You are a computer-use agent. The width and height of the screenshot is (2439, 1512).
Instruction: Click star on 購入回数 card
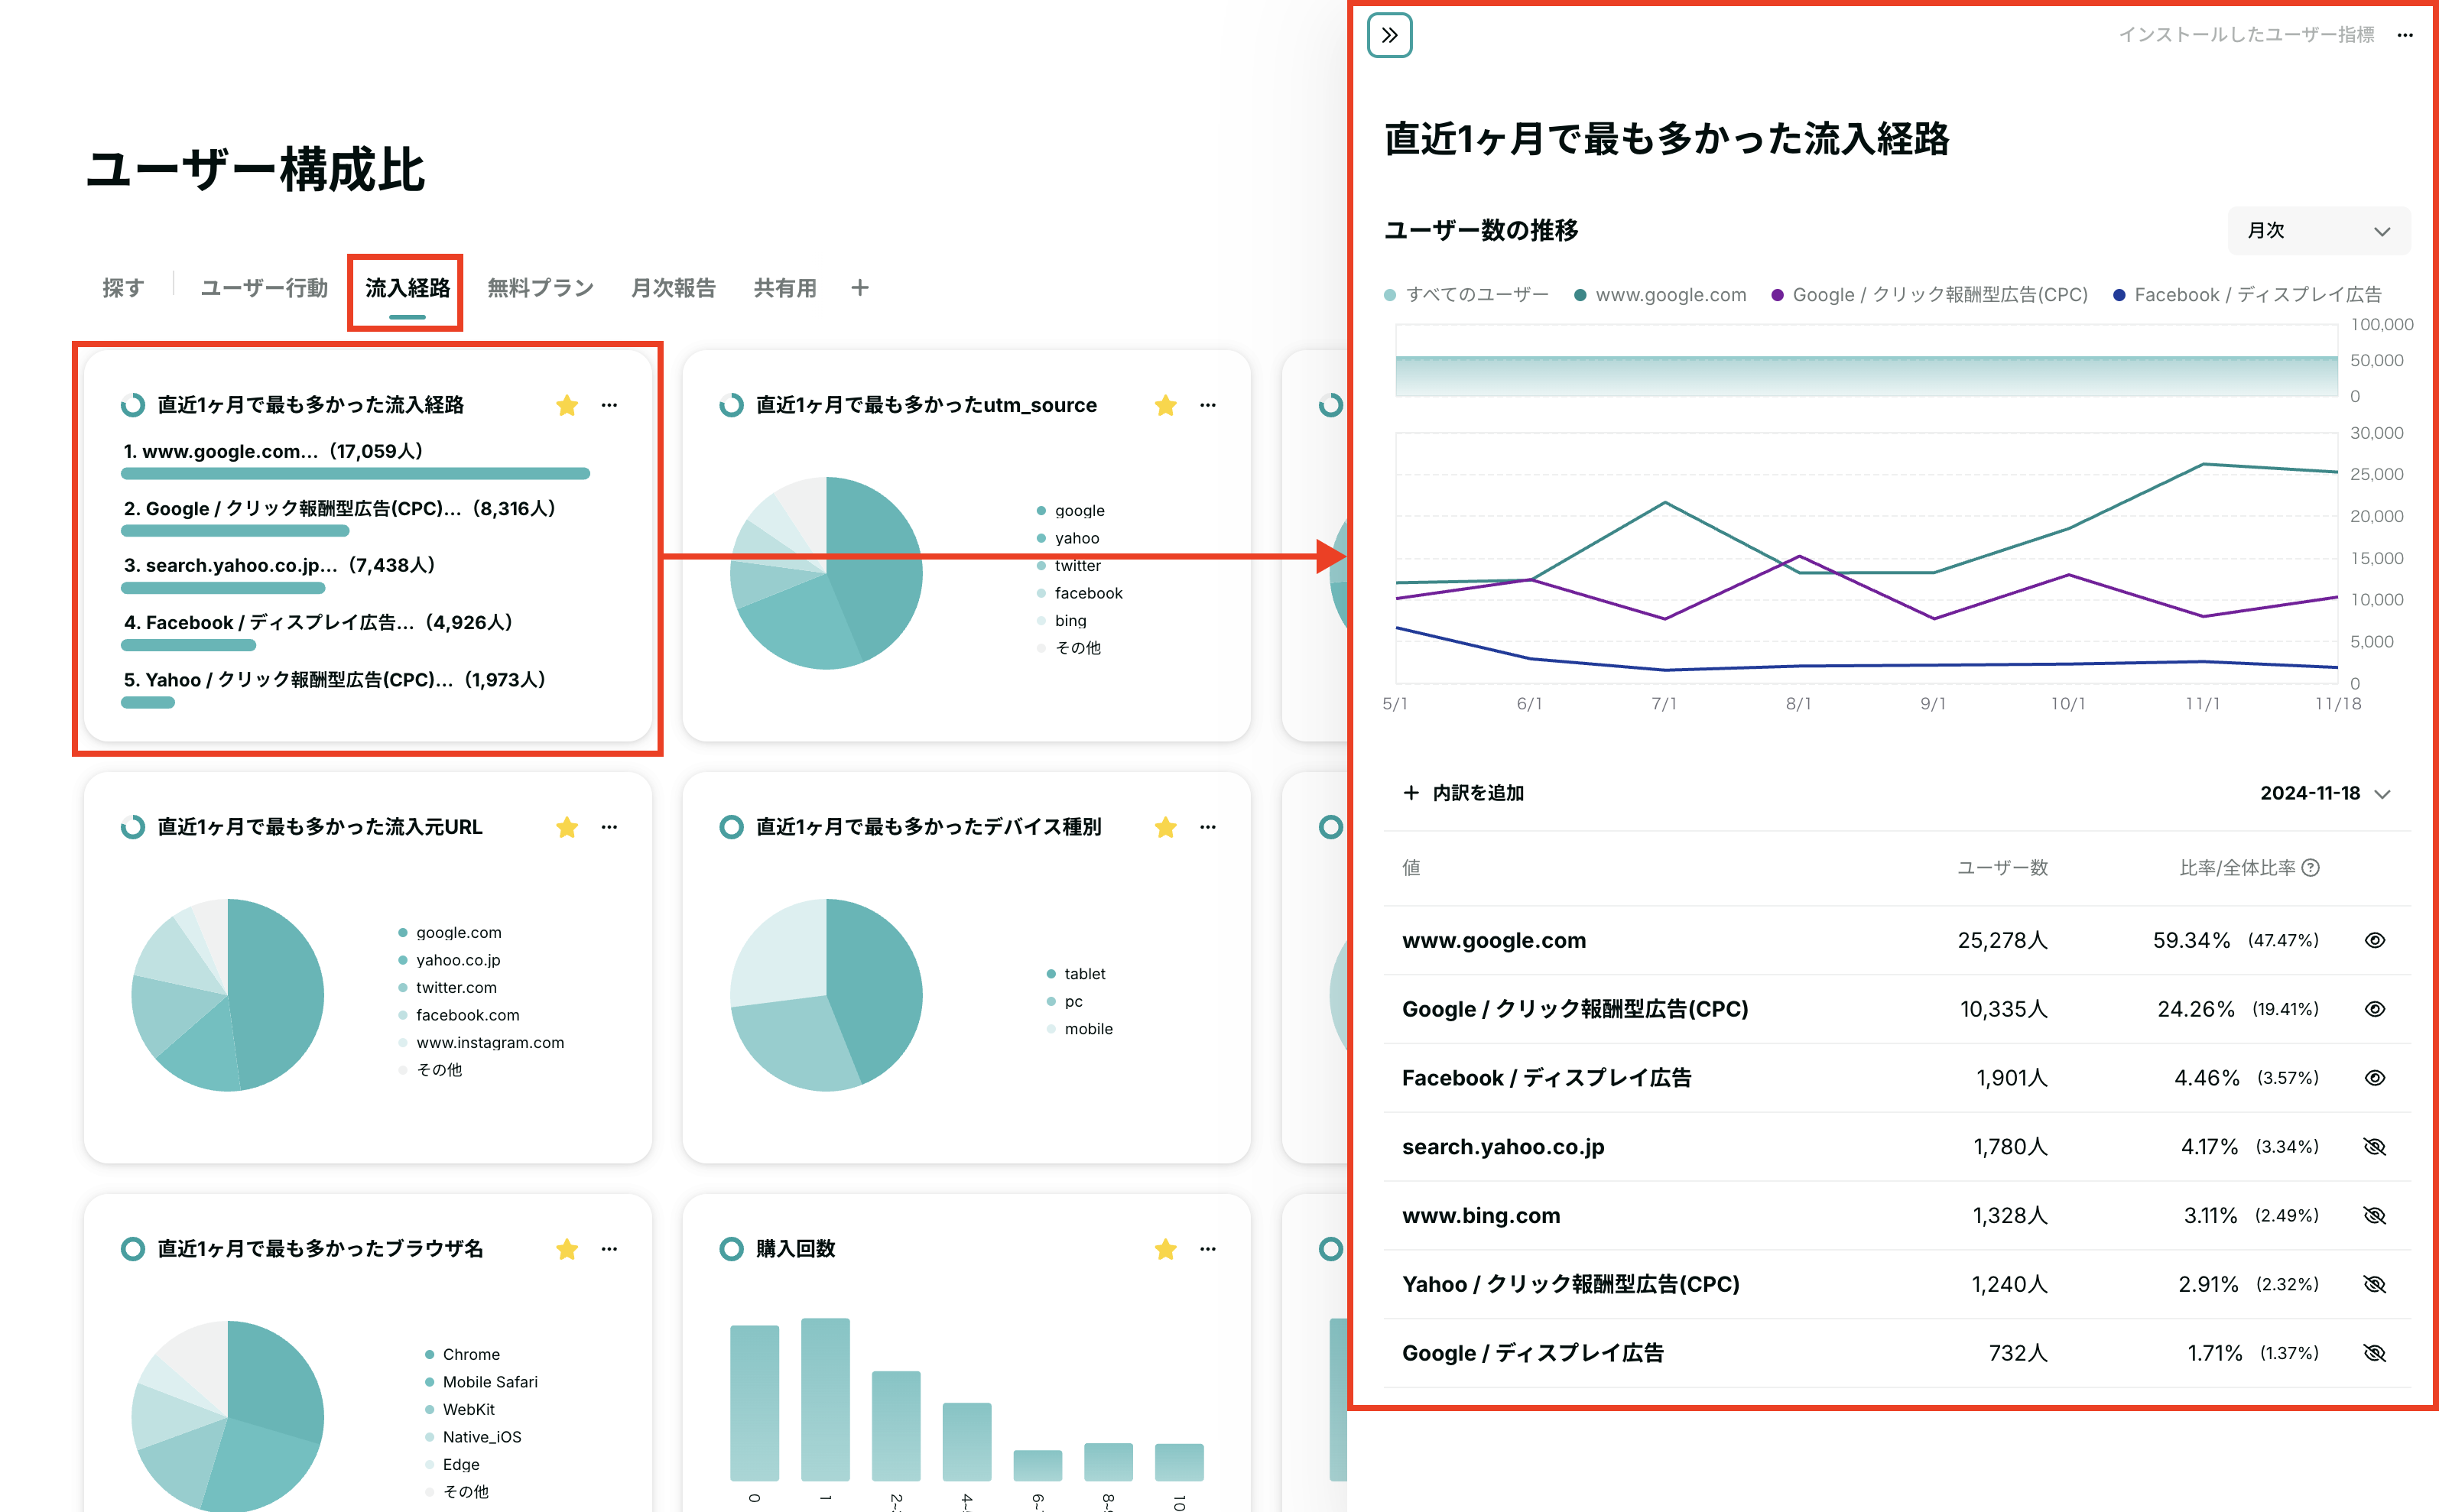(x=1165, y=1249)
